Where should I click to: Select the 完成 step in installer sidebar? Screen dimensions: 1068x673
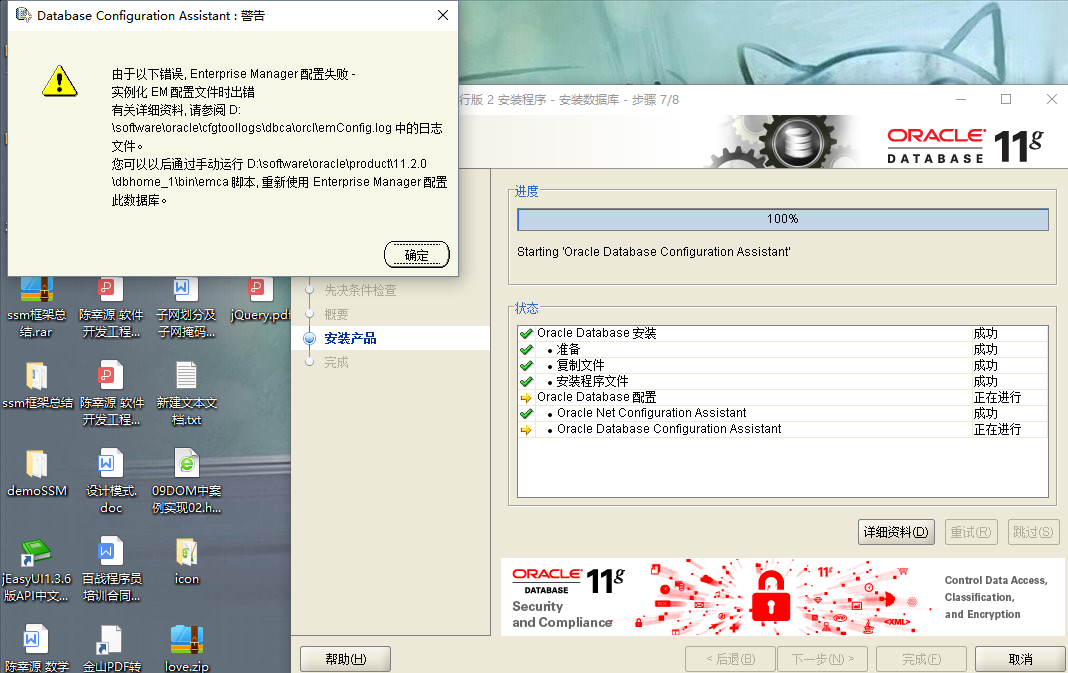click(x=336, y=362)
